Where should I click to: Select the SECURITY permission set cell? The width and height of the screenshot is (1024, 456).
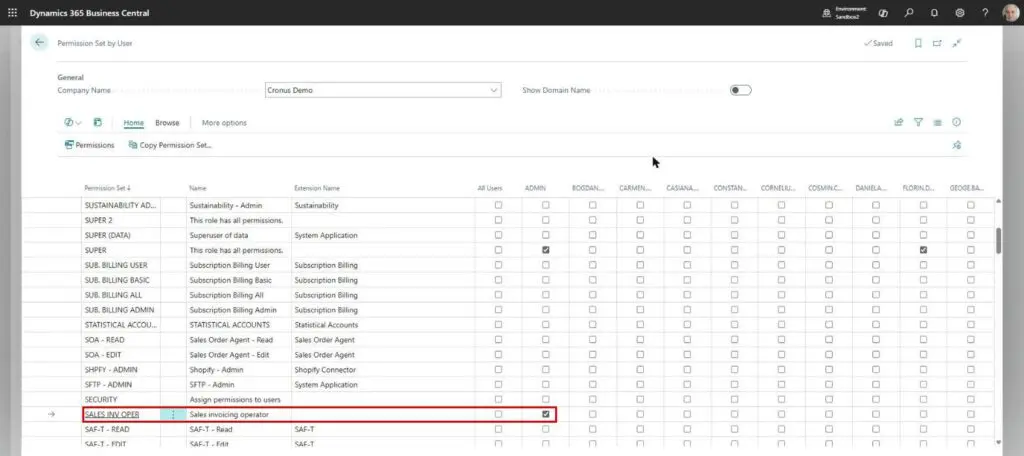(x=121, y=399)
